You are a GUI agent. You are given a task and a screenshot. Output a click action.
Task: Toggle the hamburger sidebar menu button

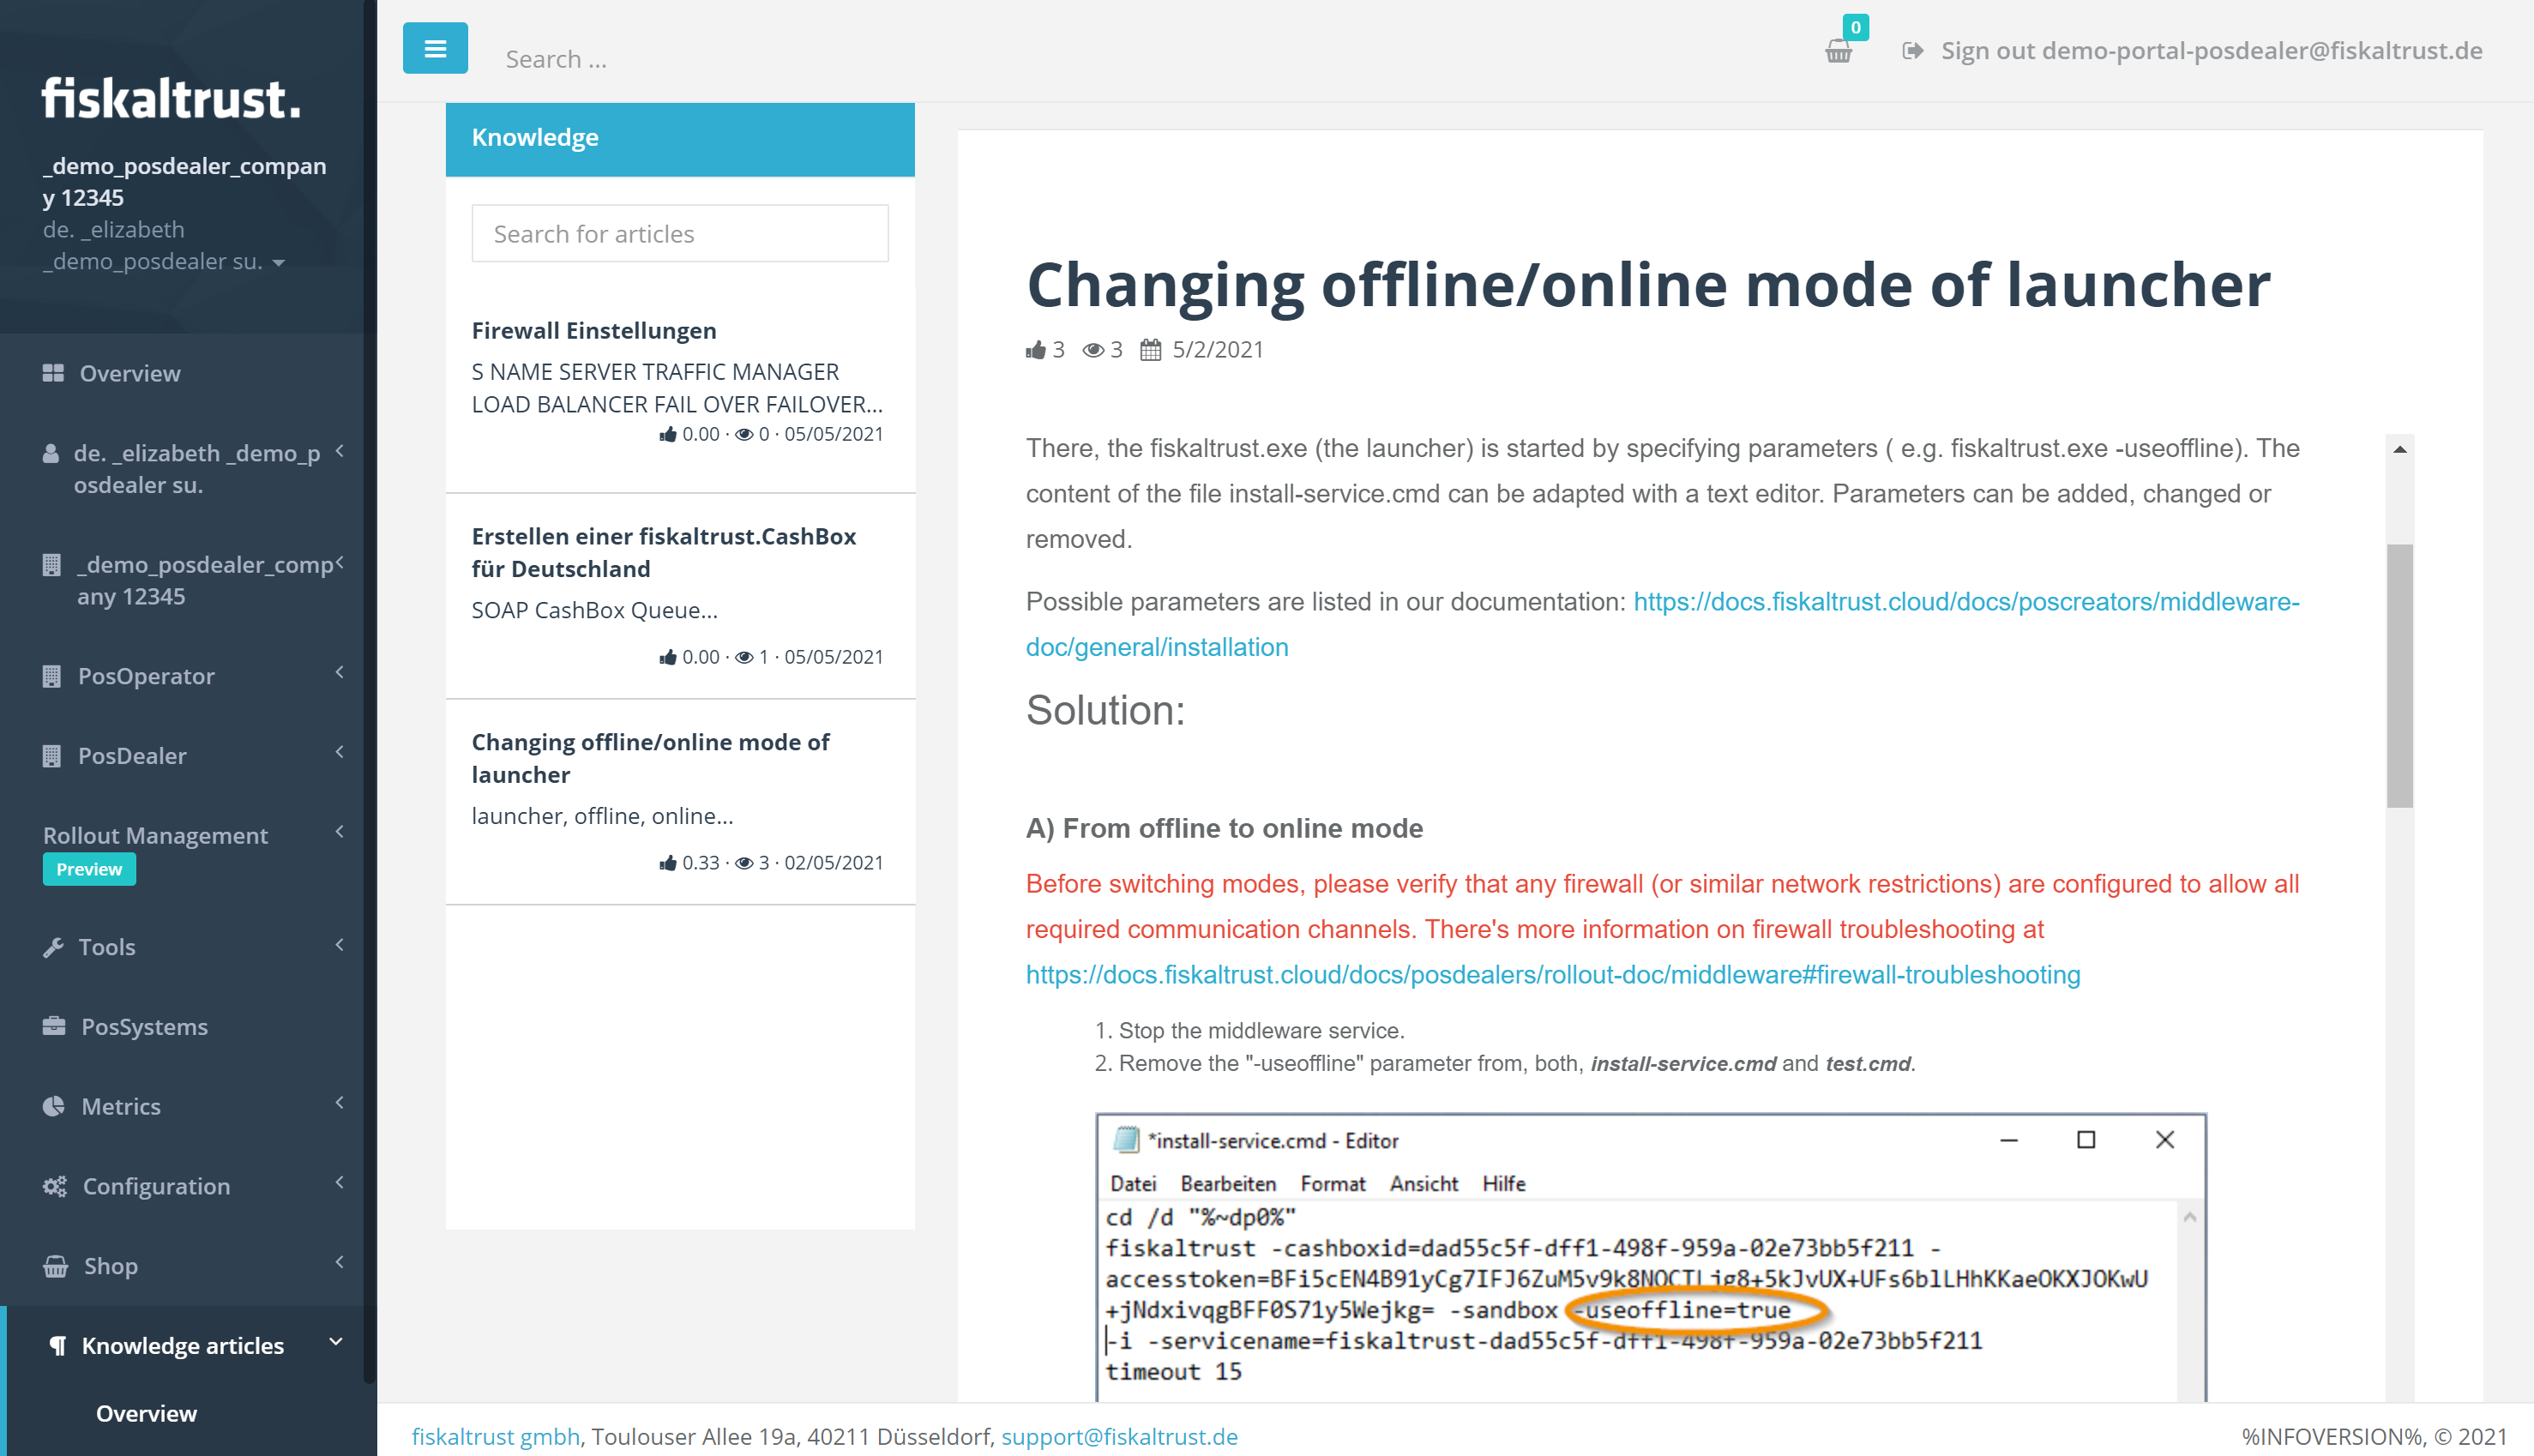[x=435, y=48]
